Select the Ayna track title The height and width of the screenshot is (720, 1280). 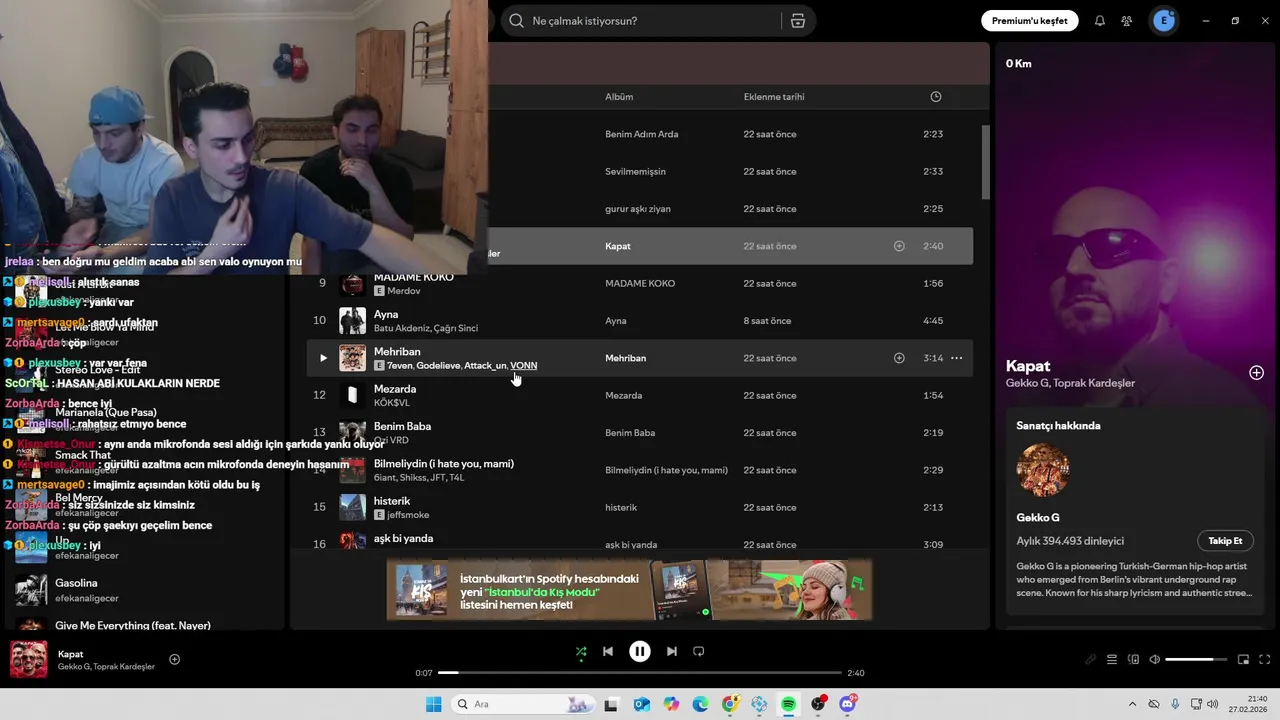(x=386, y=315)
